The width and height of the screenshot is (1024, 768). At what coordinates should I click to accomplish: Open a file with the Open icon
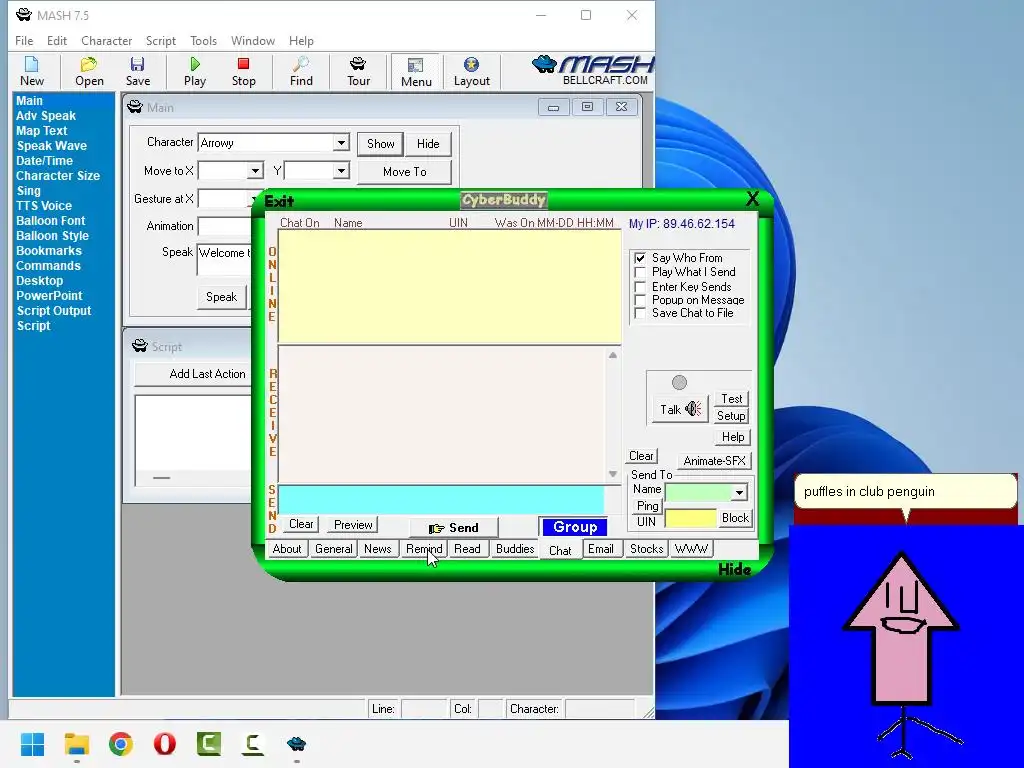pos(89,72)
